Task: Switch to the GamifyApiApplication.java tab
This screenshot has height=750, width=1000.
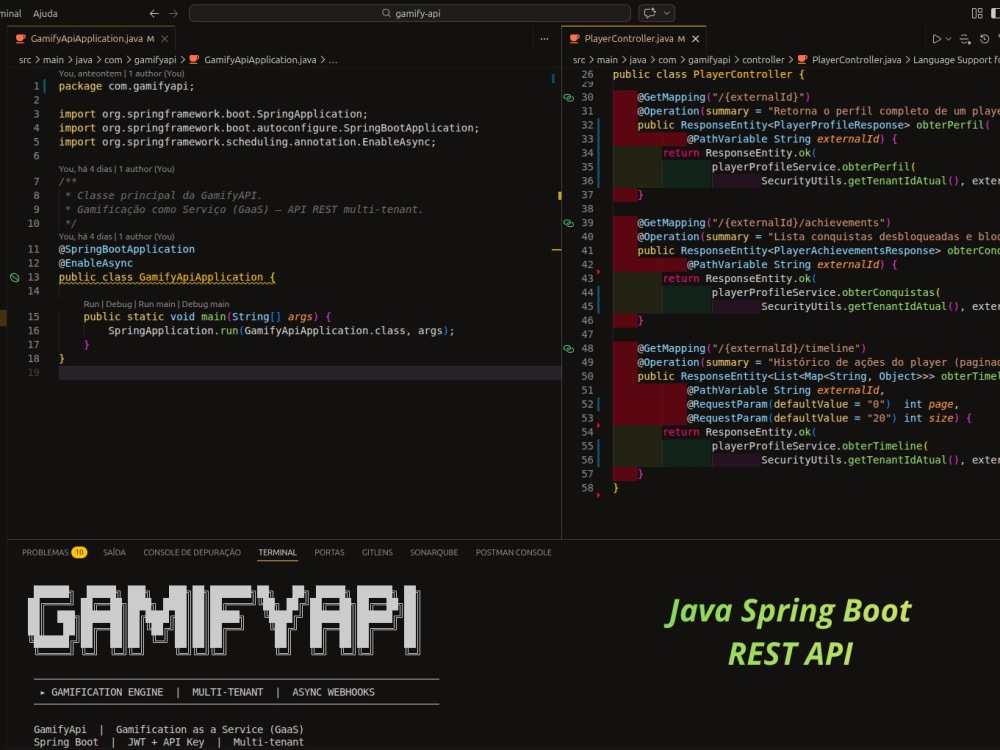Action: coord(91,39)
